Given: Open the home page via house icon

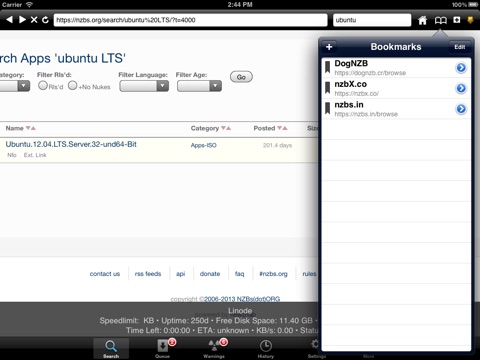Looking at the screenshot, I should point(422,20).
